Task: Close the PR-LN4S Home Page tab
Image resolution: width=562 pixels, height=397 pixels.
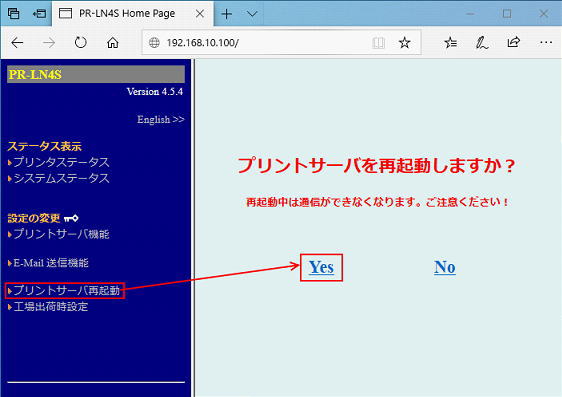Action: point(200,14)
